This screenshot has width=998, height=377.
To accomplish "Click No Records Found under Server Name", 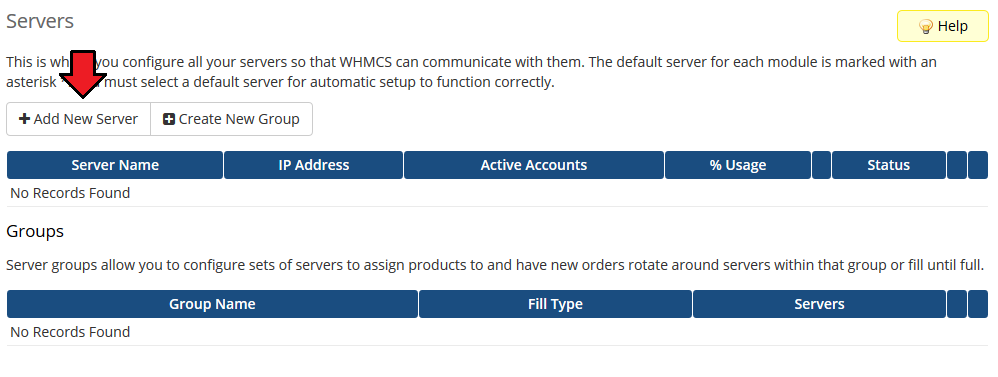I will click(70, 193).
